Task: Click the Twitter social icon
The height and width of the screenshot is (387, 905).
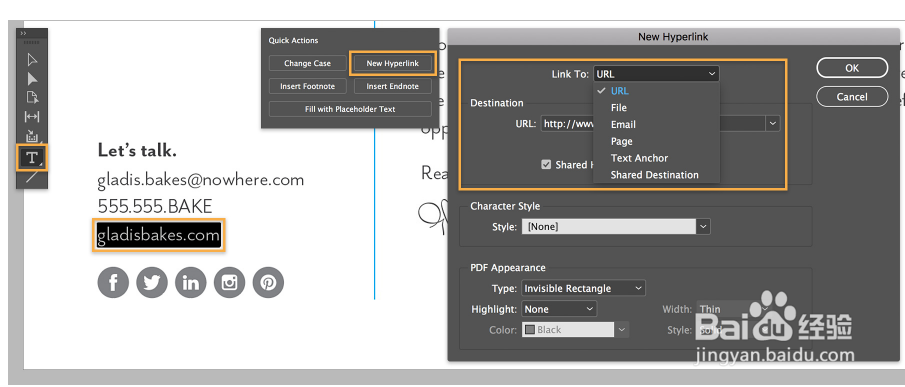Action: (152, 283)
